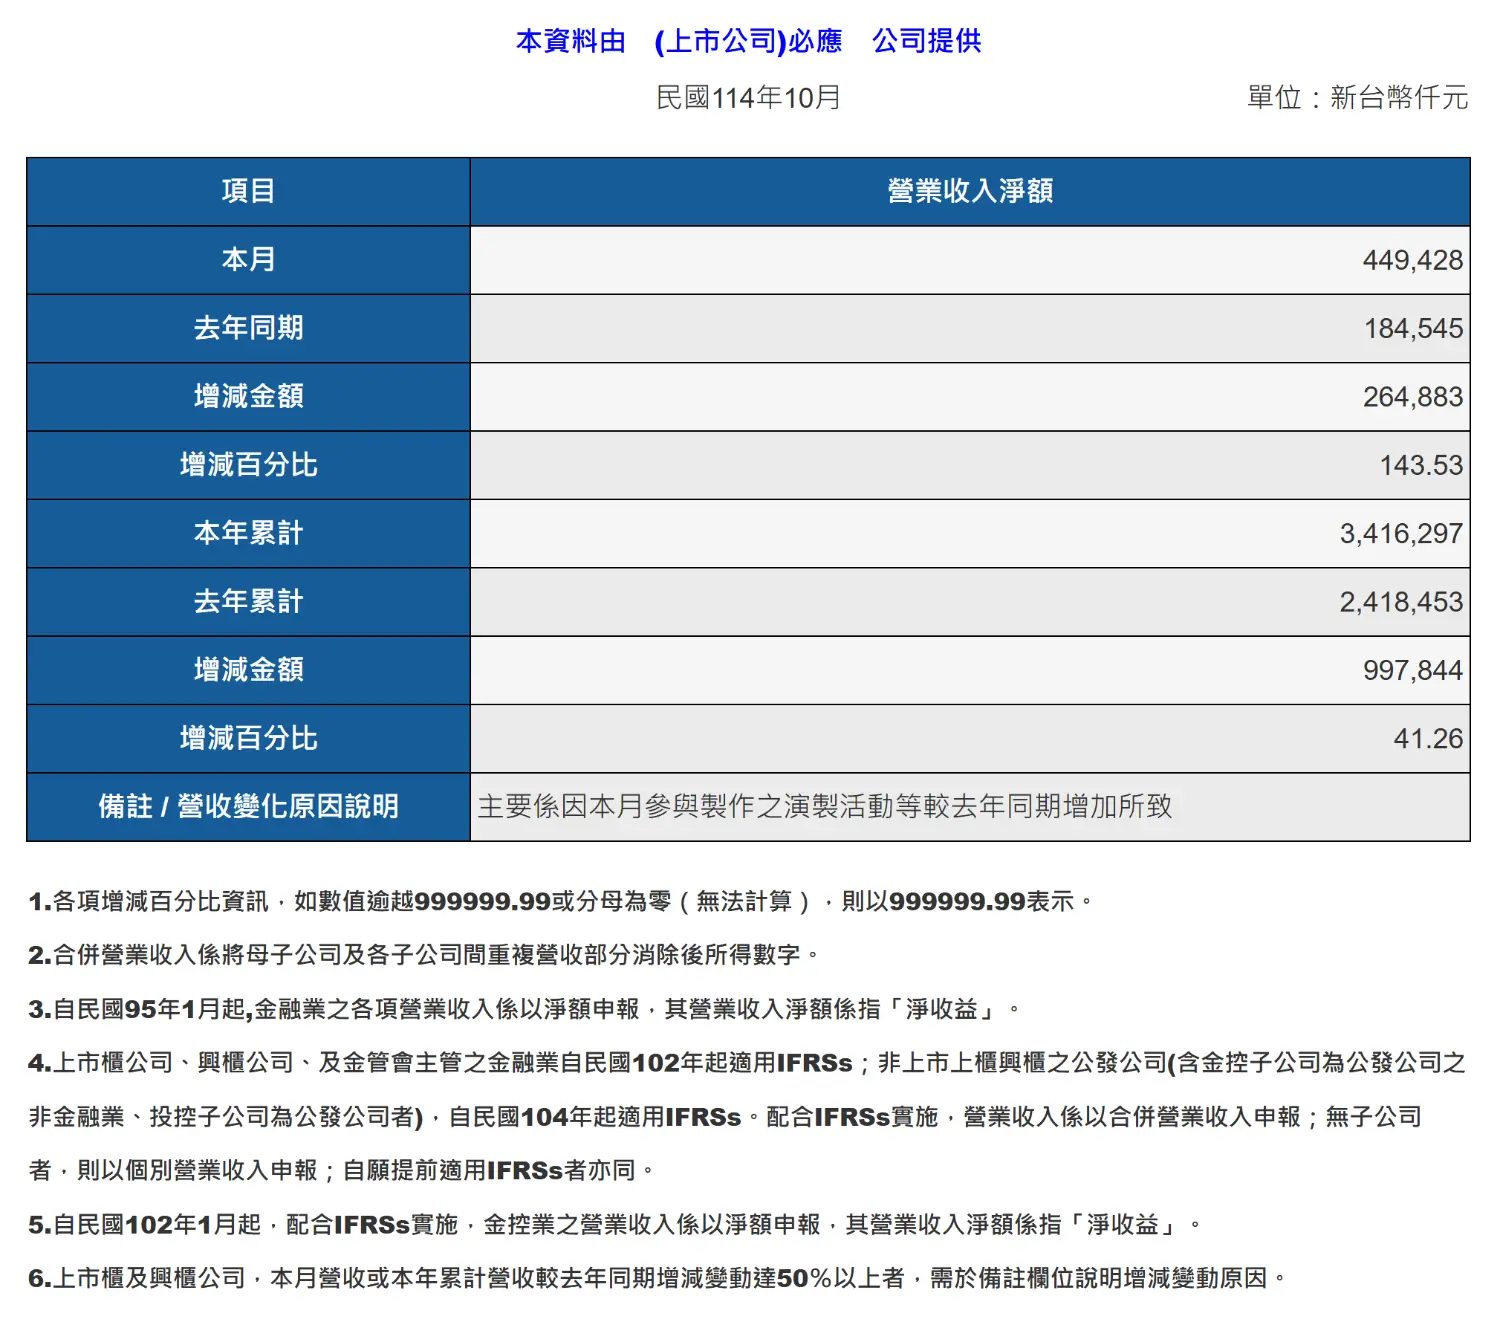Click the monthly change amount 264,883
1500x1322 pixels.
1412,397
